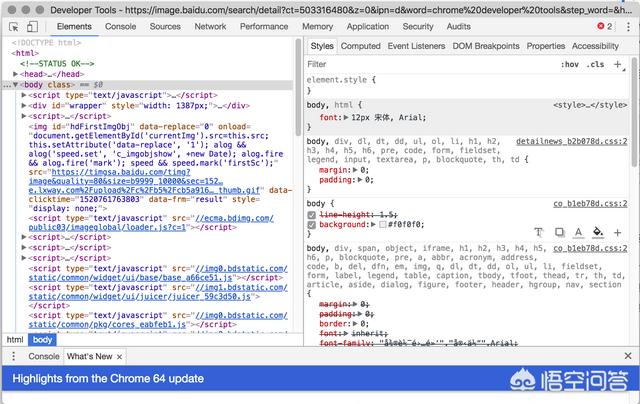Switch to the Computed sidebar tab
The image size is (640, 404).
coord(360,46)
